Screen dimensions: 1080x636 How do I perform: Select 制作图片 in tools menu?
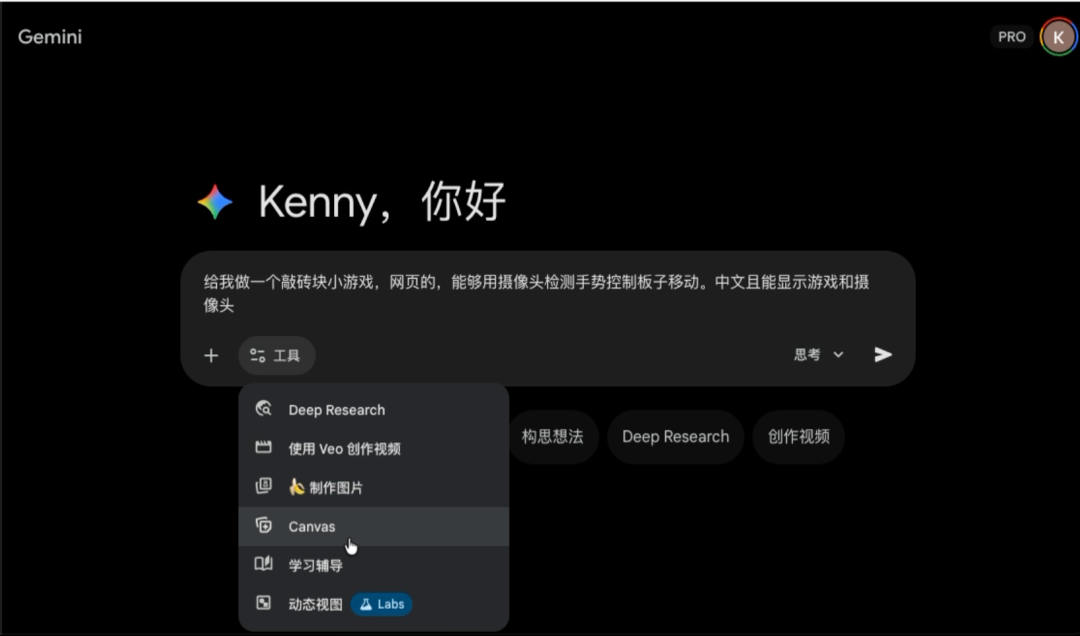pos(373,487)
